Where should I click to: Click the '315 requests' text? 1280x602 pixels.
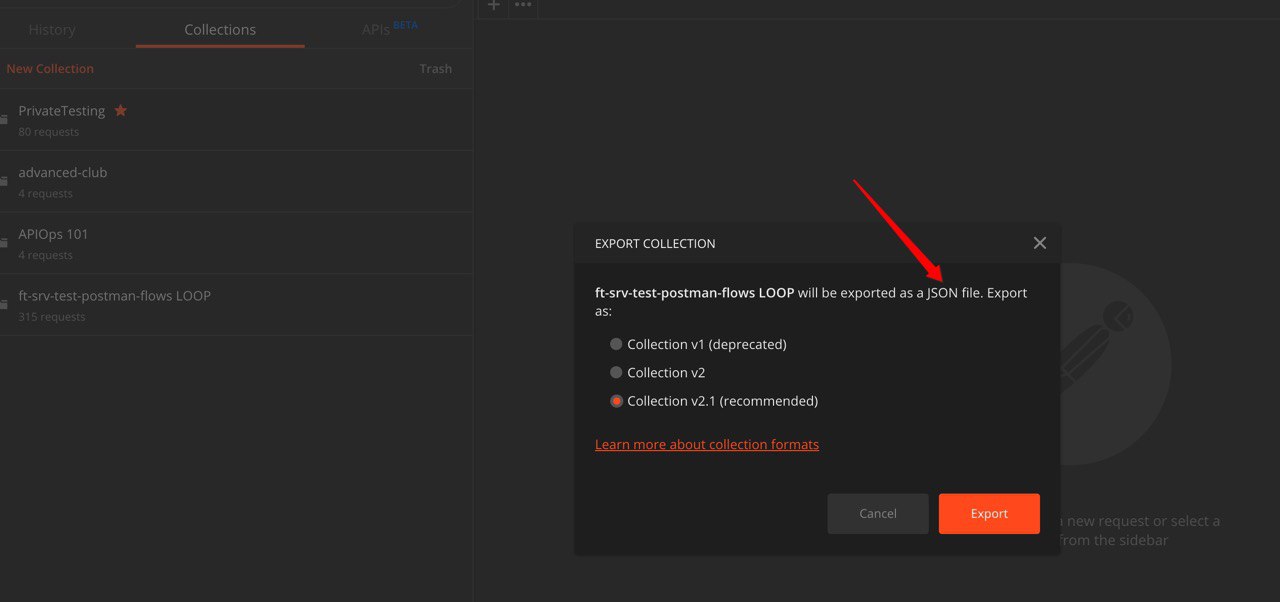[52, 317]
